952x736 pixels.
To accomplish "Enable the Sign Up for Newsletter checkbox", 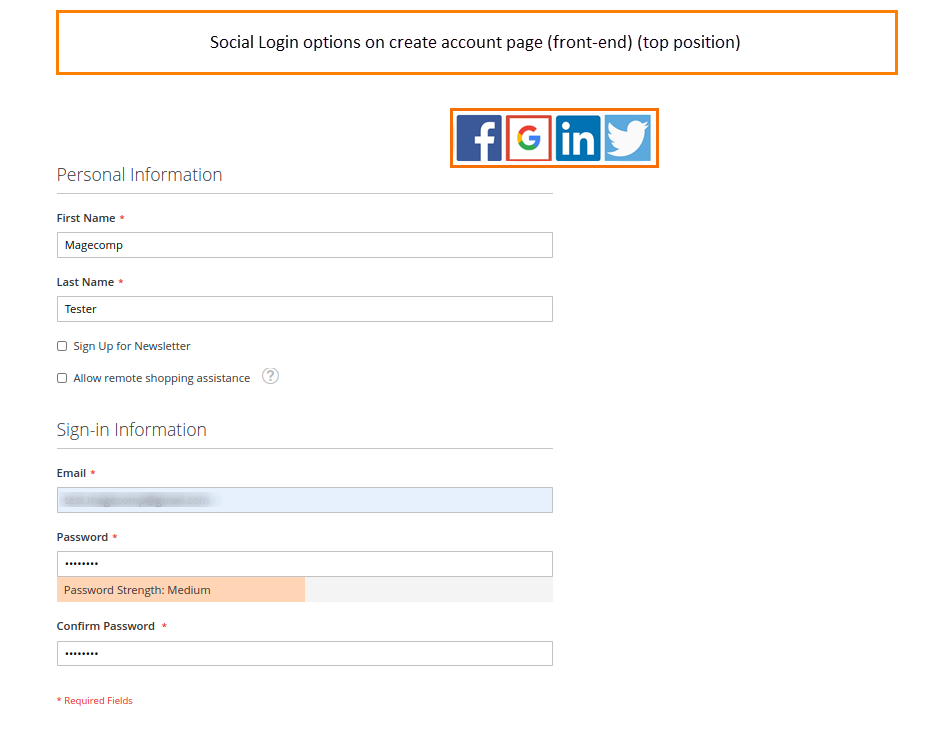I will (x=61, y=346).
